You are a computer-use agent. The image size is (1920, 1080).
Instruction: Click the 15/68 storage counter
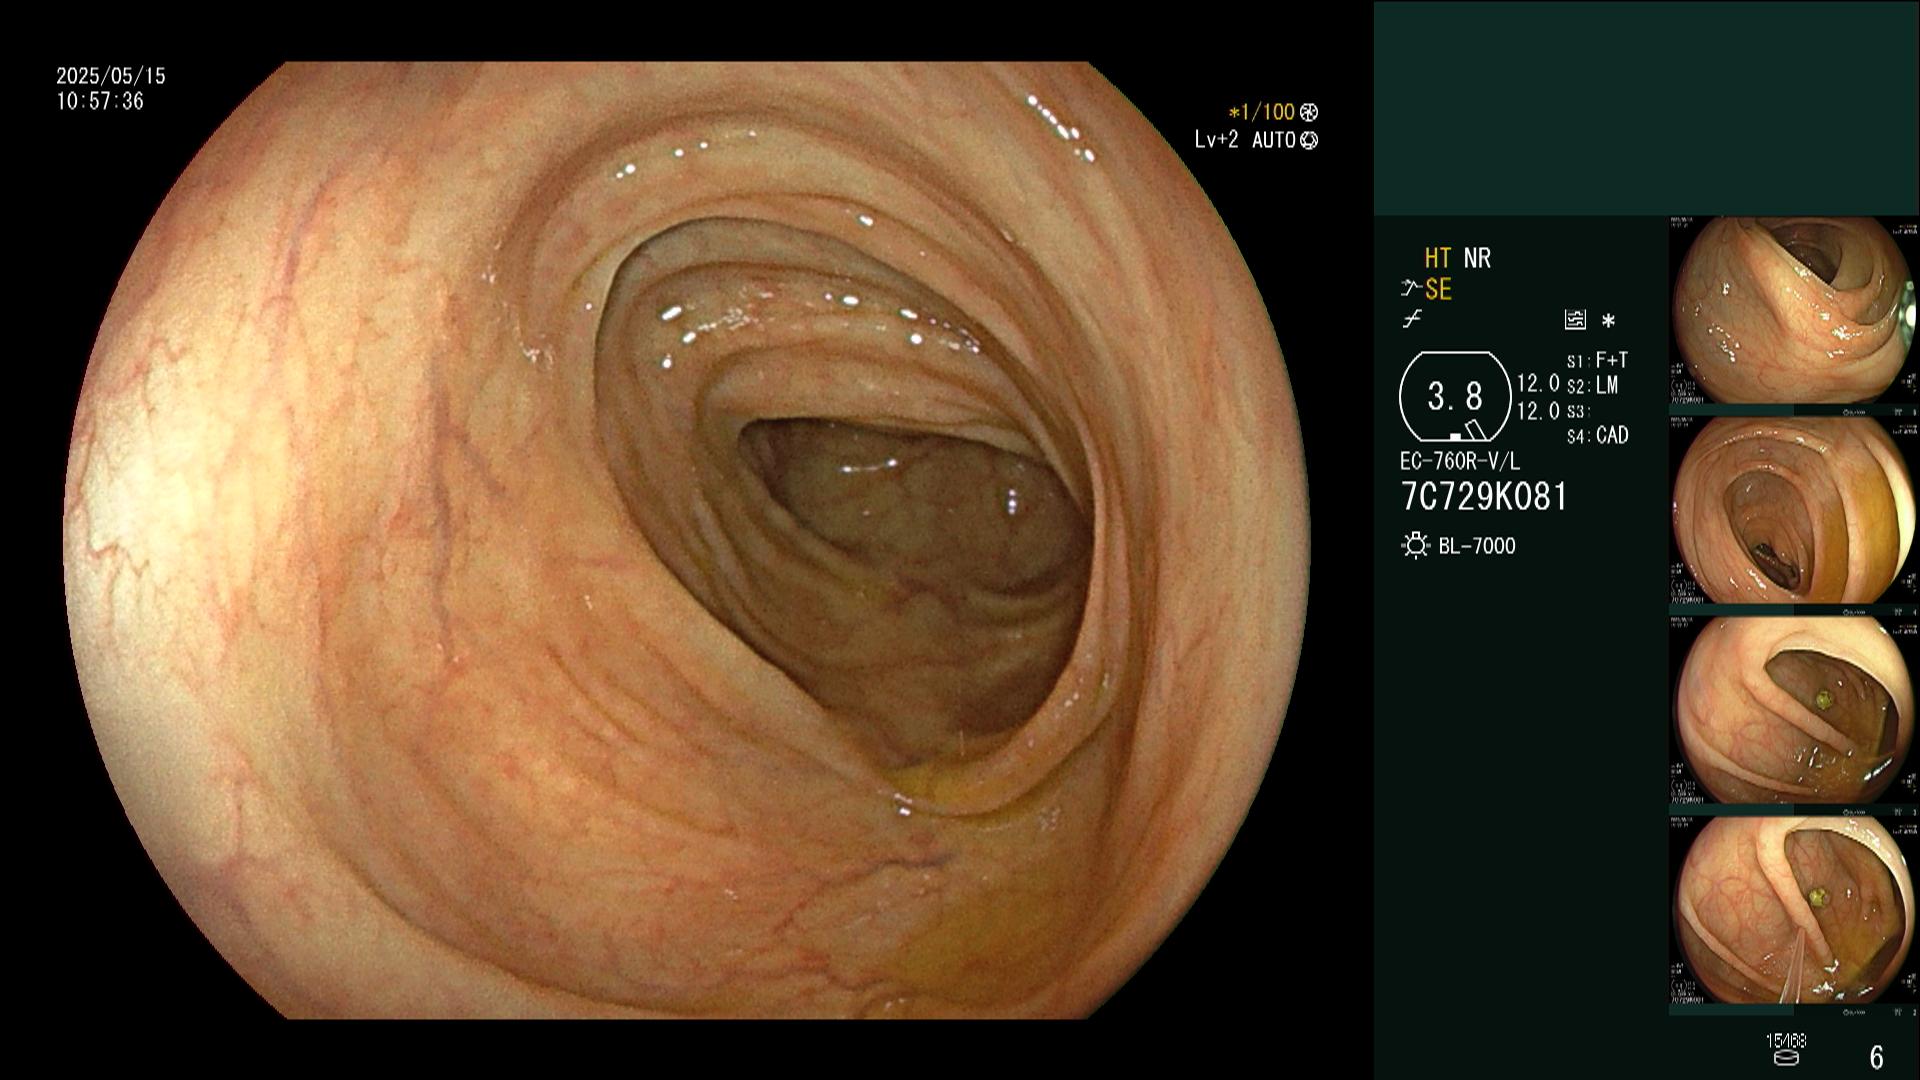point(1786,1041)
